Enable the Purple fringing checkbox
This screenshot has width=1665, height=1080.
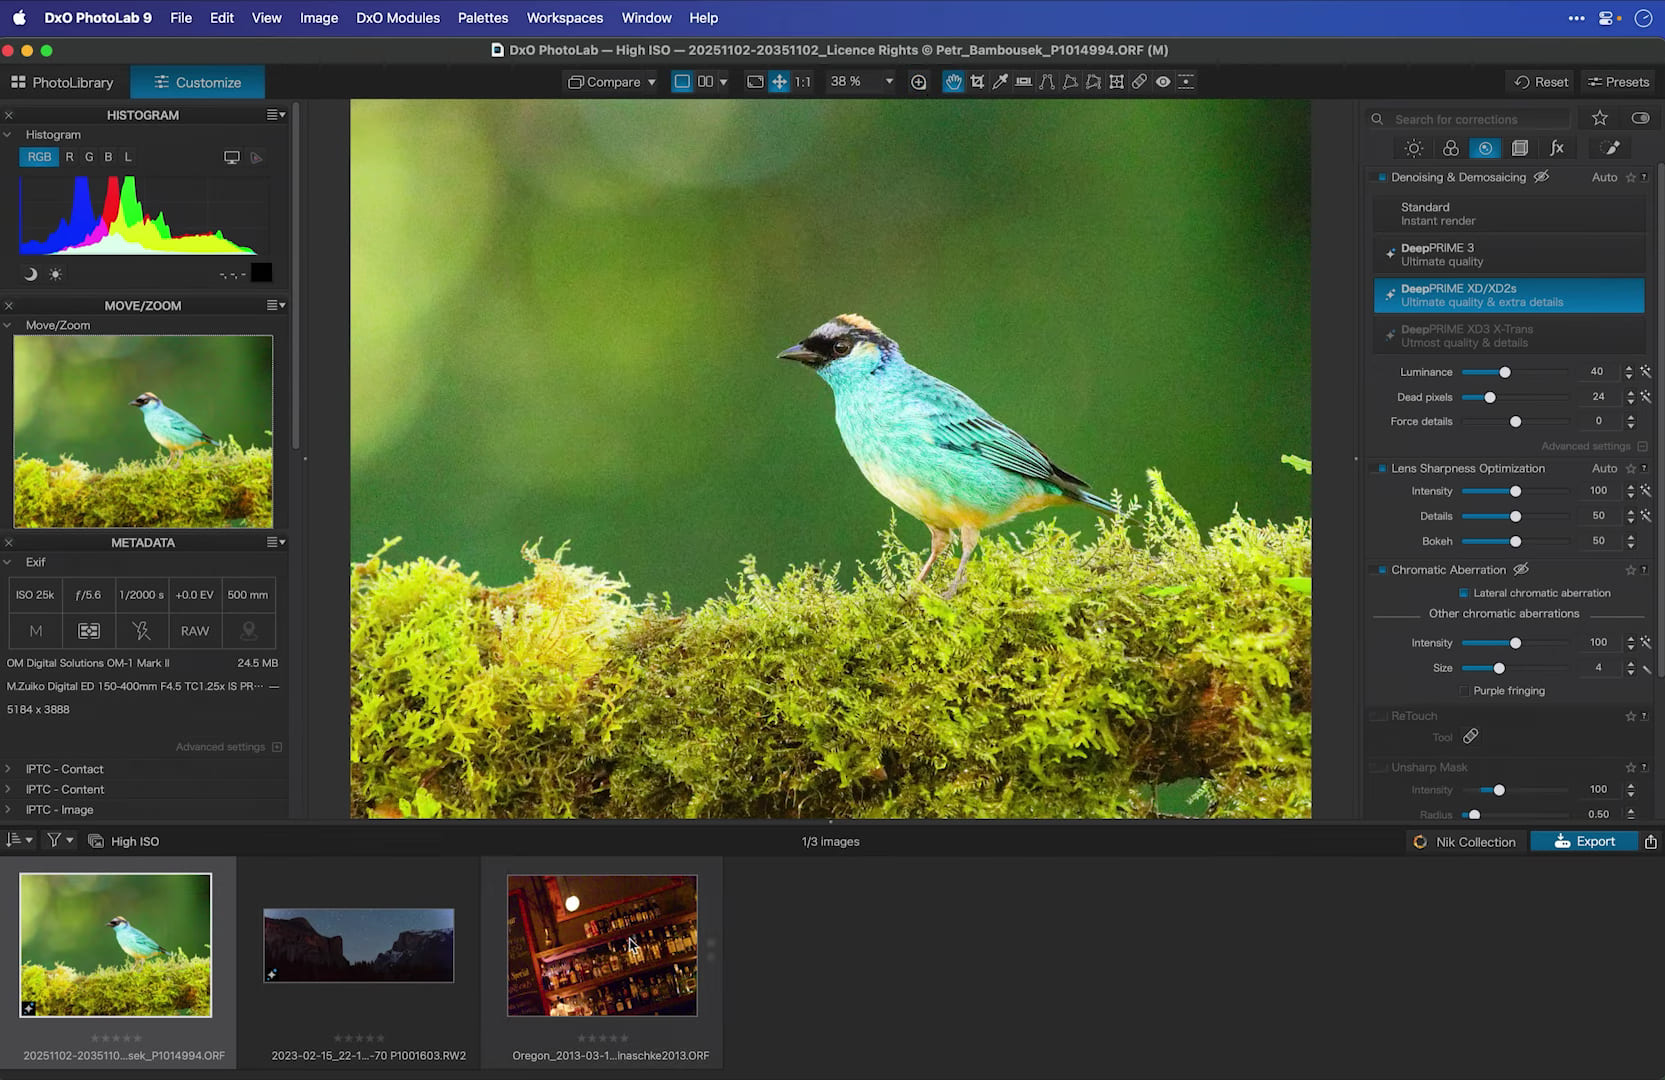tap(1463, 690)
